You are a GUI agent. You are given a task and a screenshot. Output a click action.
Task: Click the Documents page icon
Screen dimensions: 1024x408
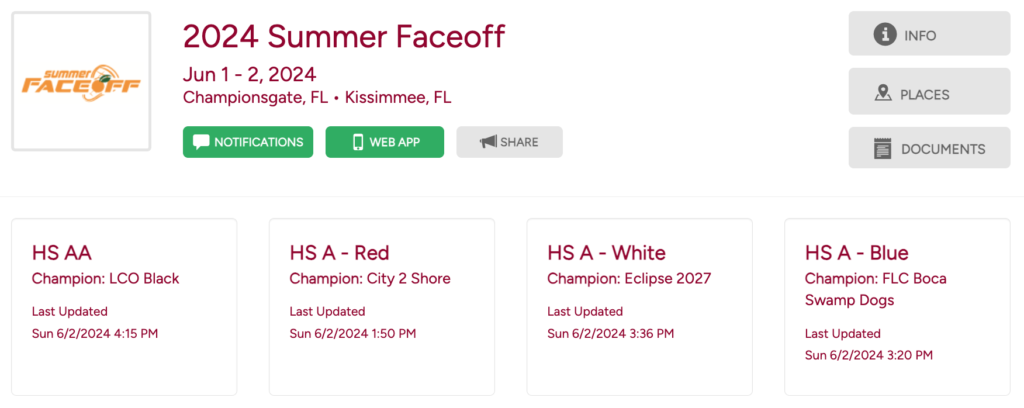click(882, 149)
